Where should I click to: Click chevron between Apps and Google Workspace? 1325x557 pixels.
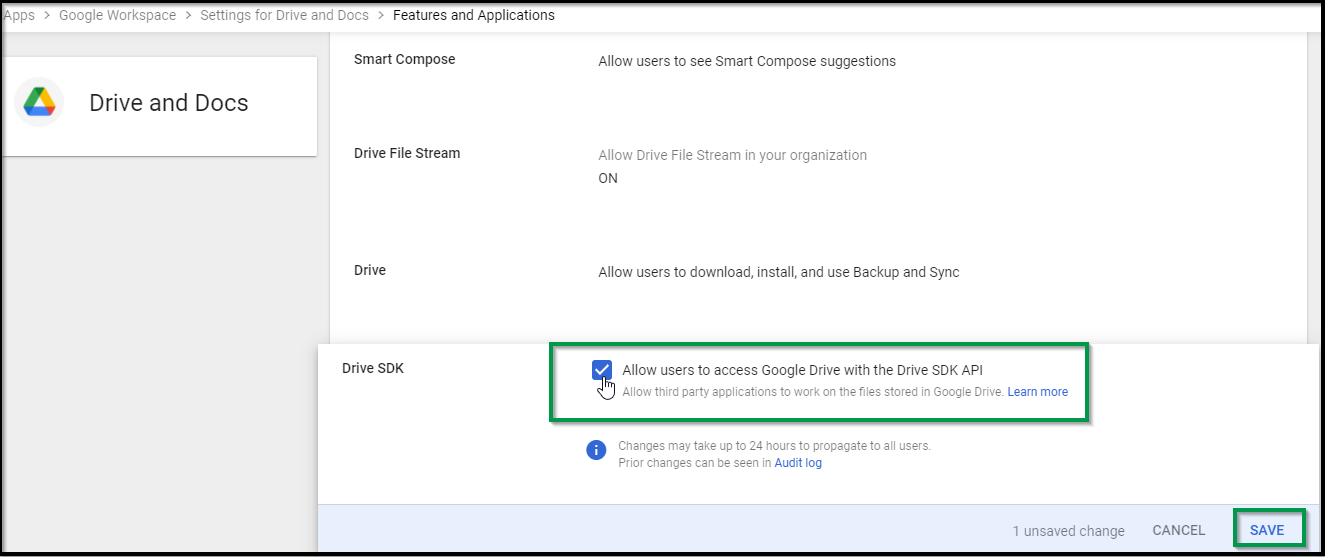[47, 15]
